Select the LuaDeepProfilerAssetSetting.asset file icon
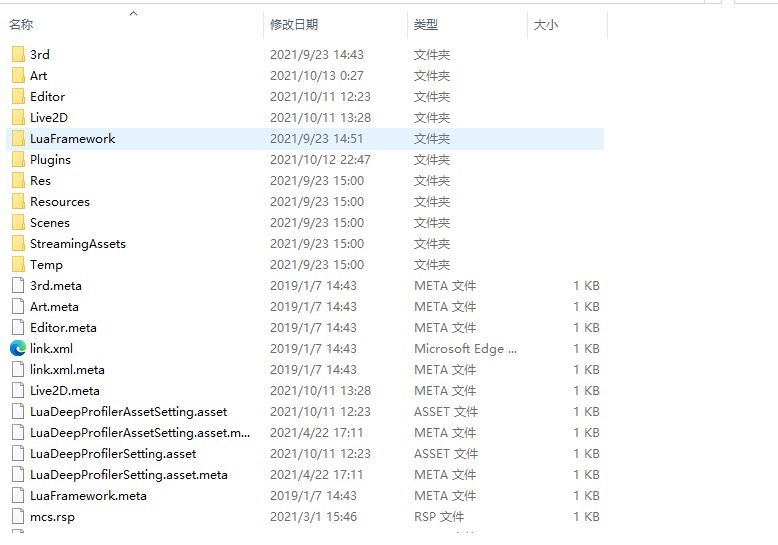The width and height of the screenshot is (778, 545). 18,411
